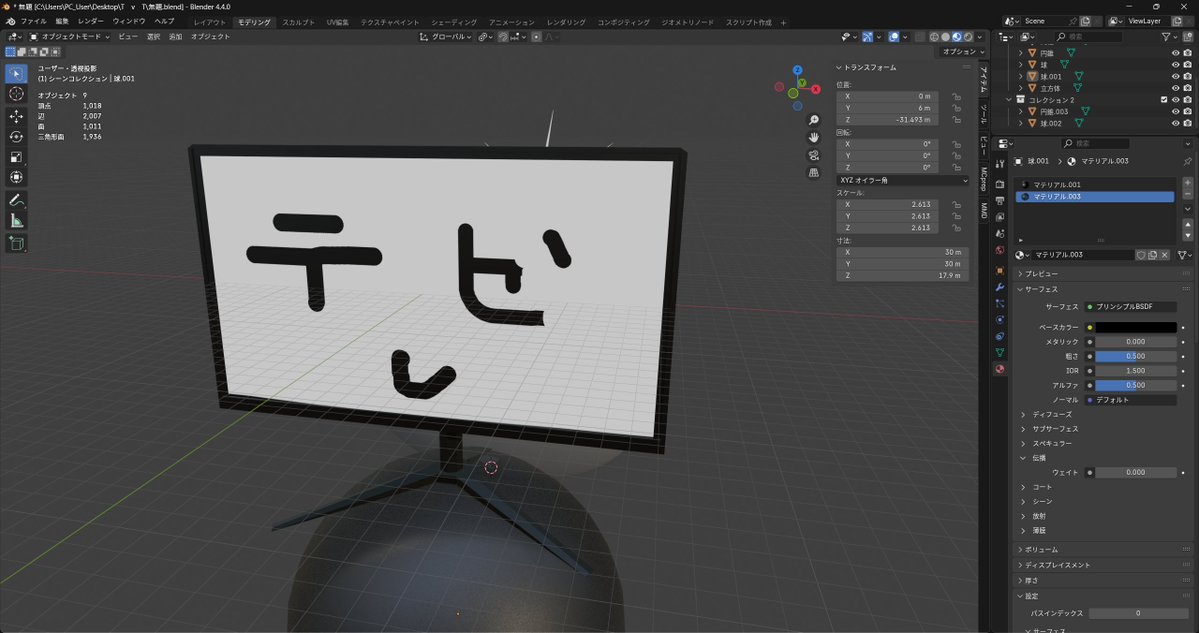Select the Add Cube tool
The height and width of the screenshot is (633, 1199).
tap(16, 244)
